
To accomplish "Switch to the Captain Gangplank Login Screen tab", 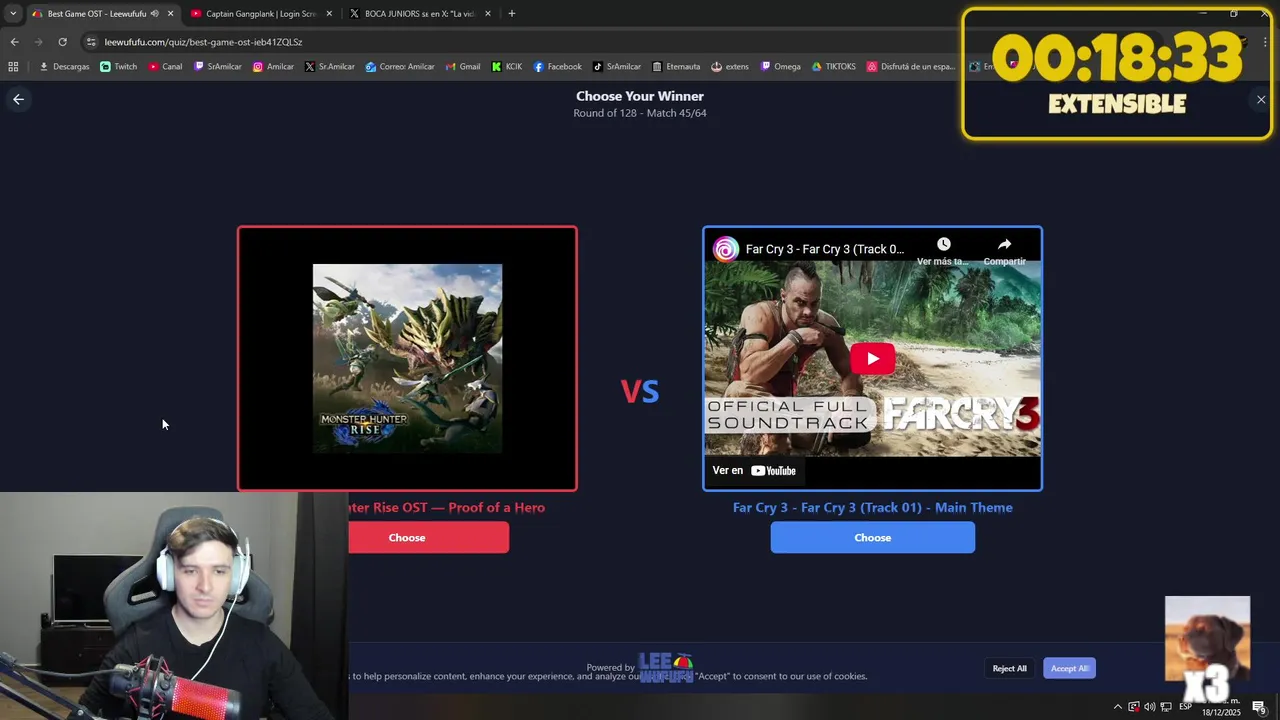I will tap(260, 13).
